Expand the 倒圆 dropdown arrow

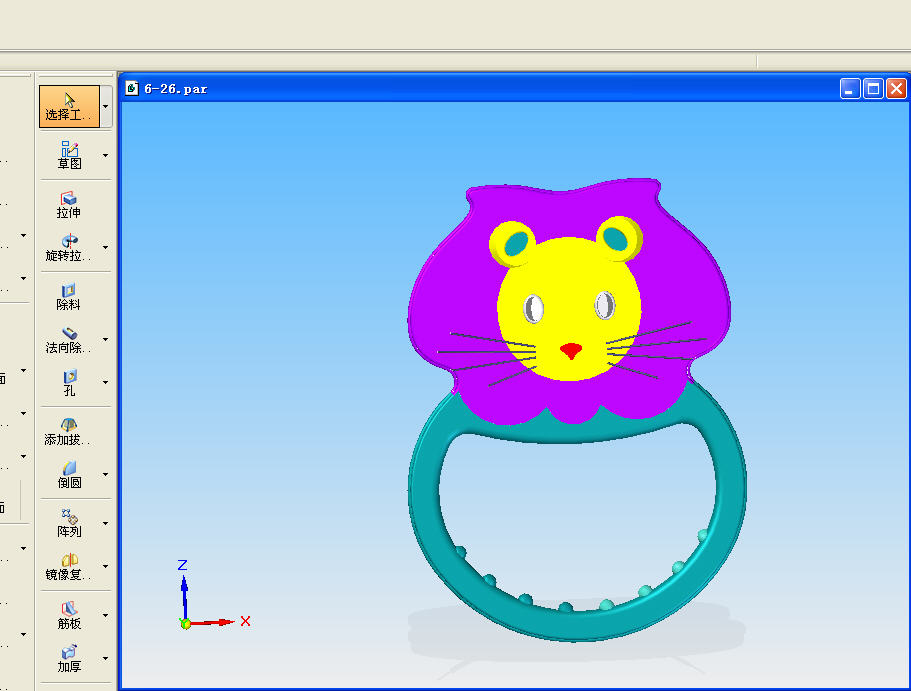click(105, 475)
